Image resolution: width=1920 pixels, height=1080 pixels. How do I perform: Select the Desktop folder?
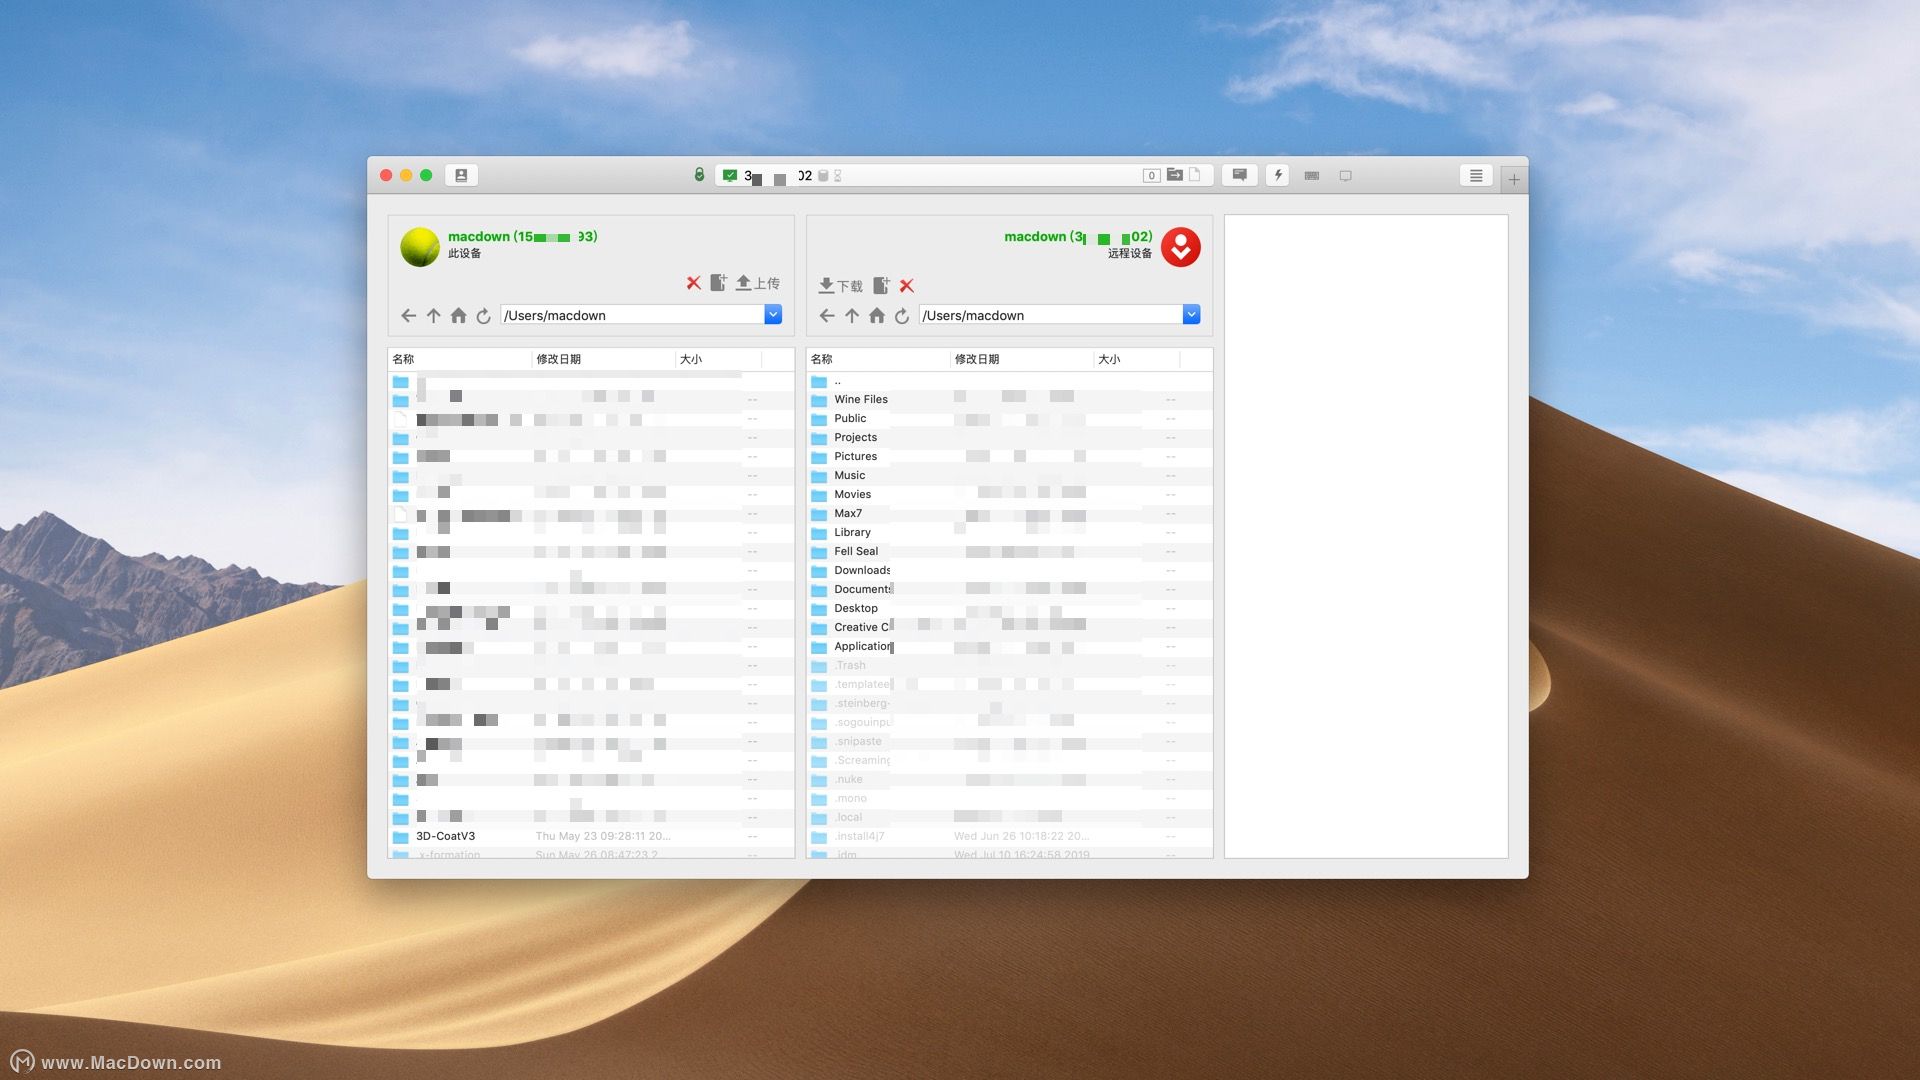coord(1009,608)
